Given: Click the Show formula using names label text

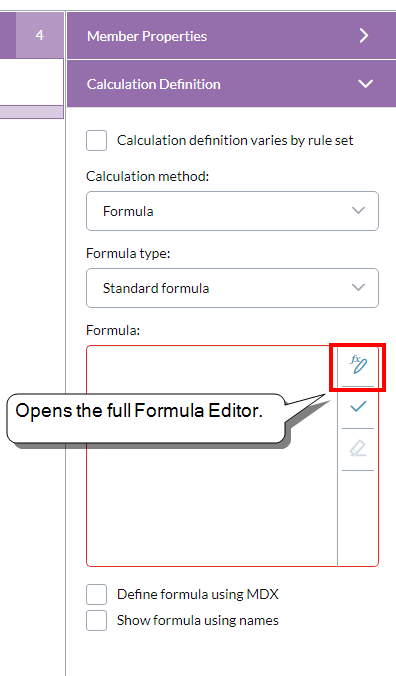Looking at the screenshot, I should 198,620.
